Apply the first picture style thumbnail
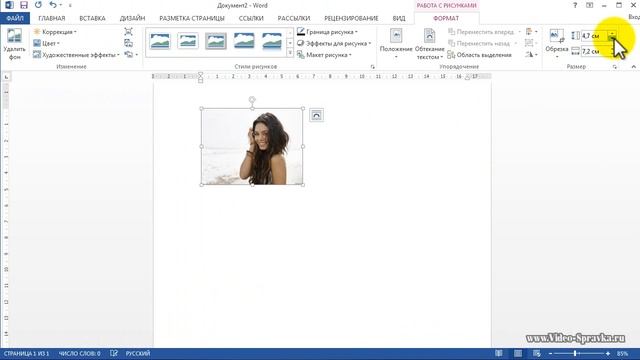The image size is (640, 360). pos(160,41)
